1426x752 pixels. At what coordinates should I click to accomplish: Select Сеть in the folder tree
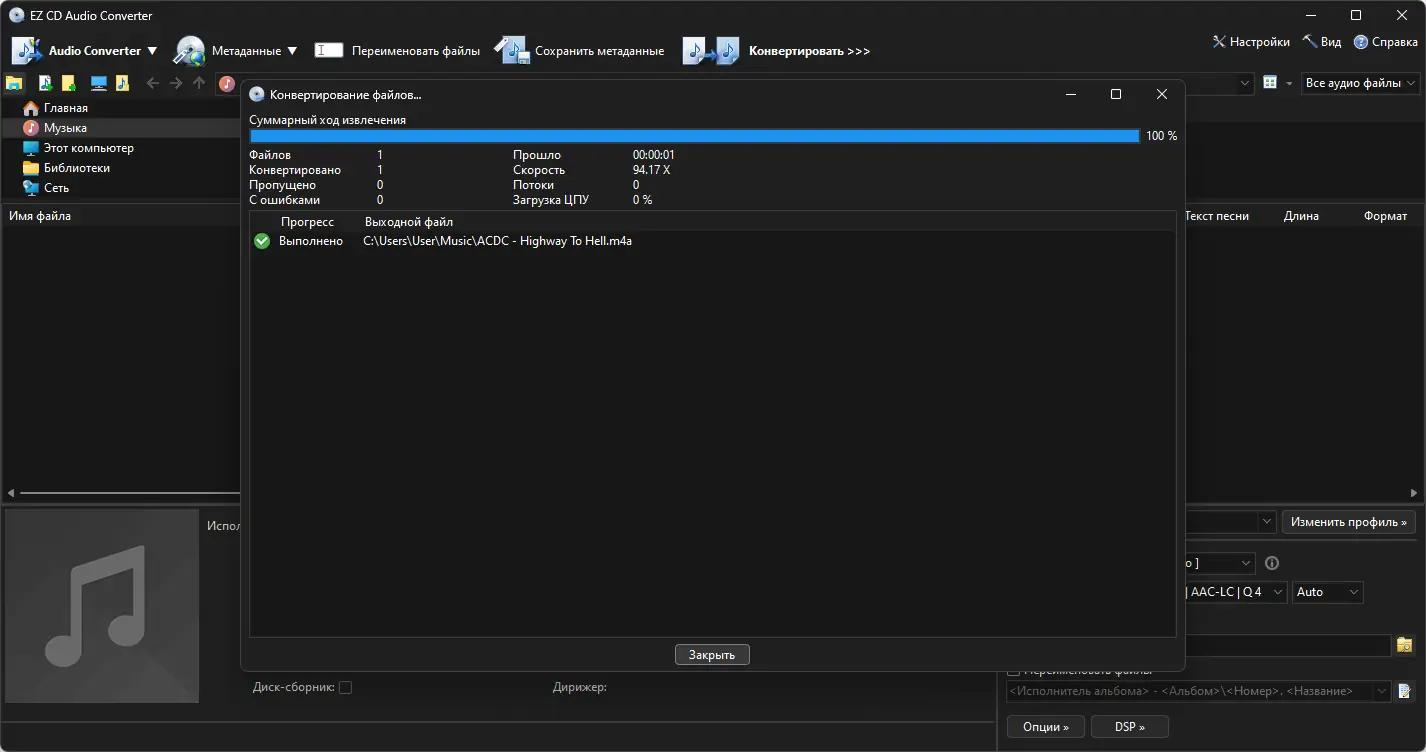coord(56,188)
